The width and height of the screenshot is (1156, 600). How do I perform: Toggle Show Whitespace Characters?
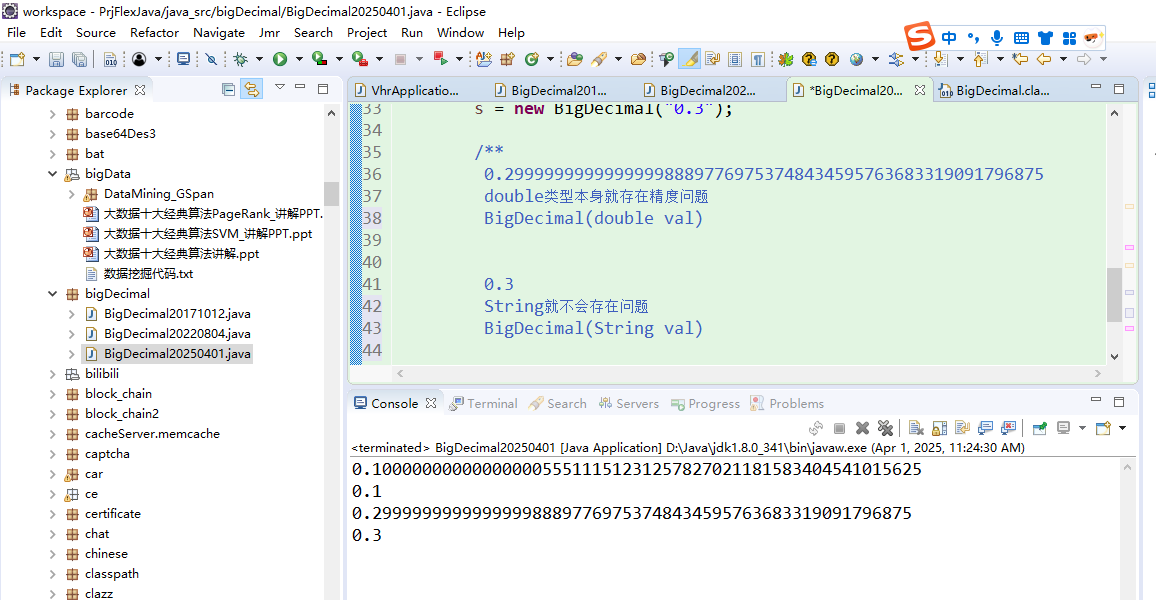click(756, 59)
